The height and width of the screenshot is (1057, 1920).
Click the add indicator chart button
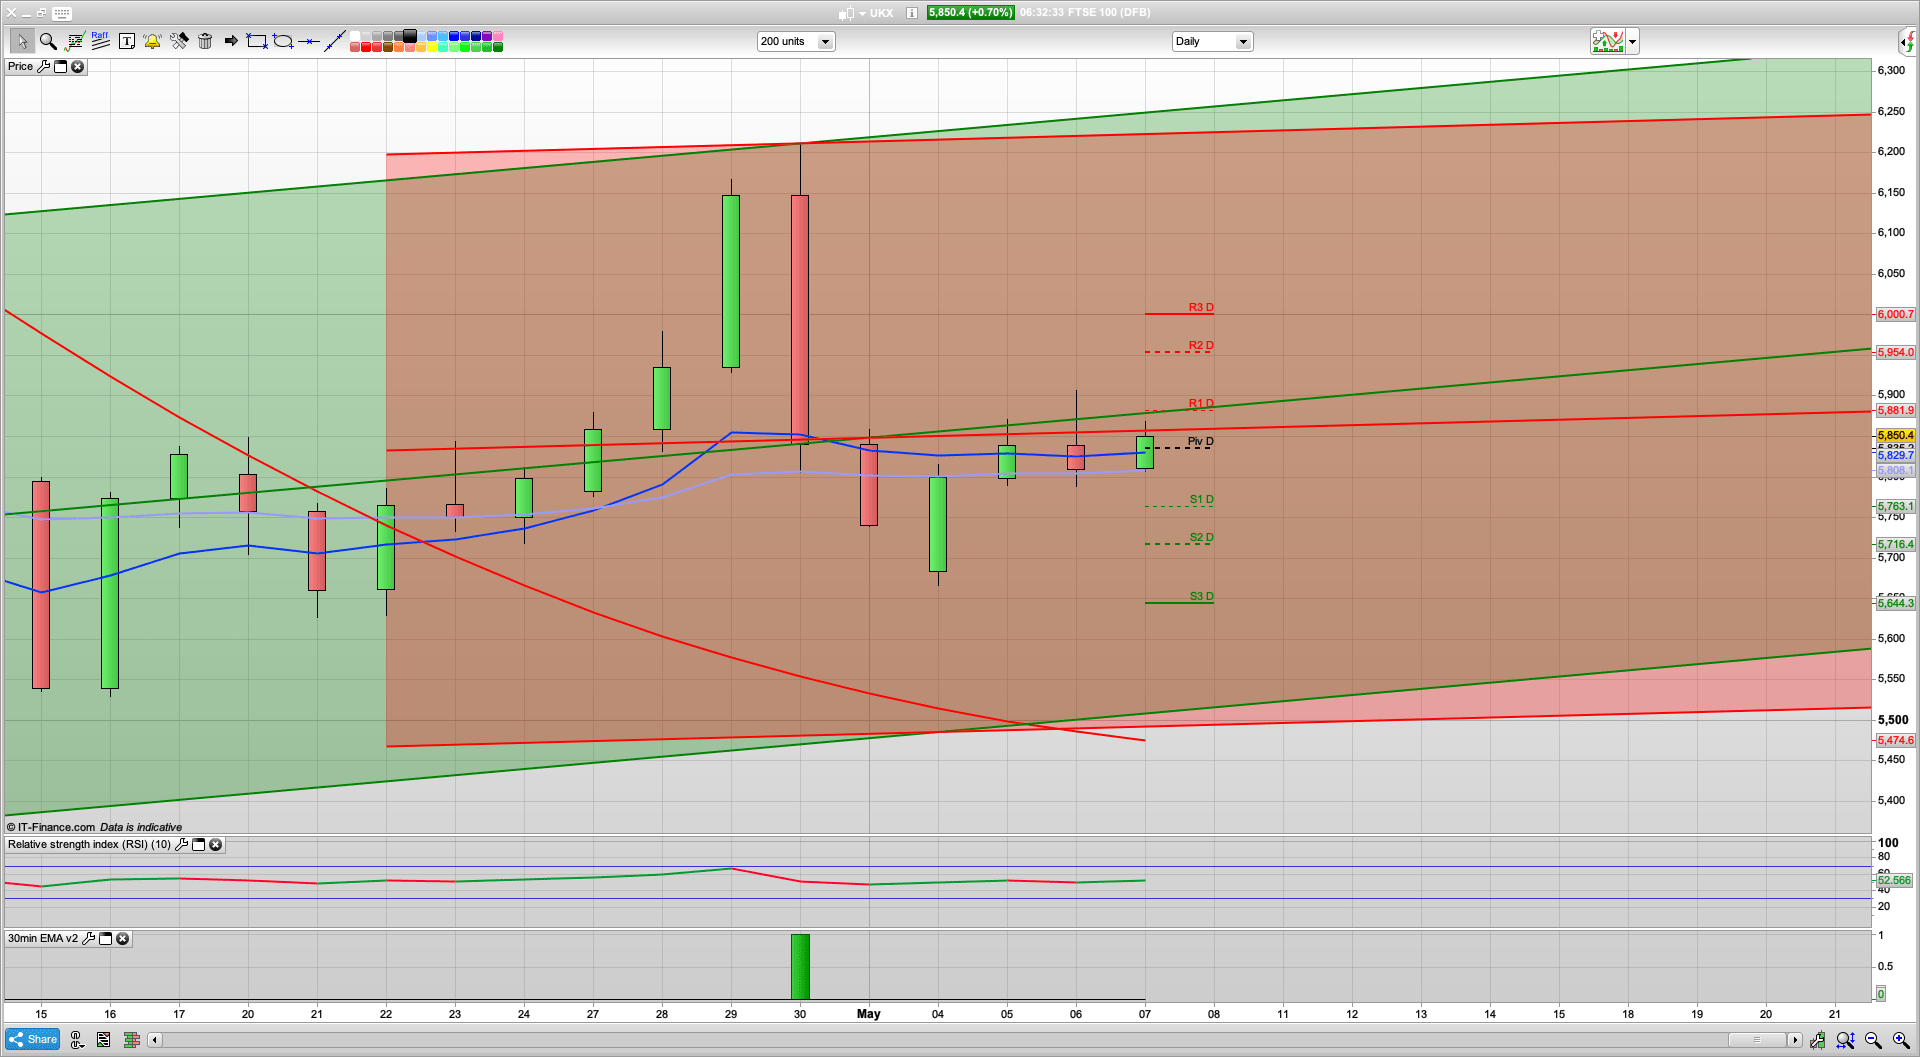(1608, 42)
